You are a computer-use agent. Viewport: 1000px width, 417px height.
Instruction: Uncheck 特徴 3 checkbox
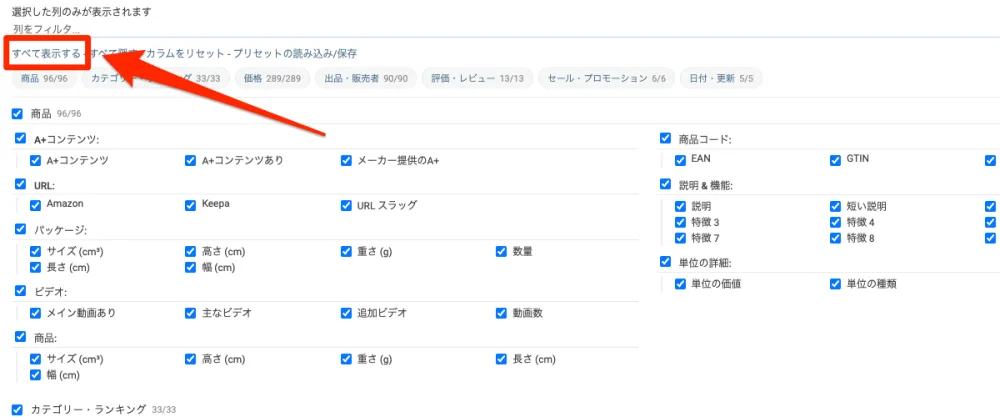680,222
